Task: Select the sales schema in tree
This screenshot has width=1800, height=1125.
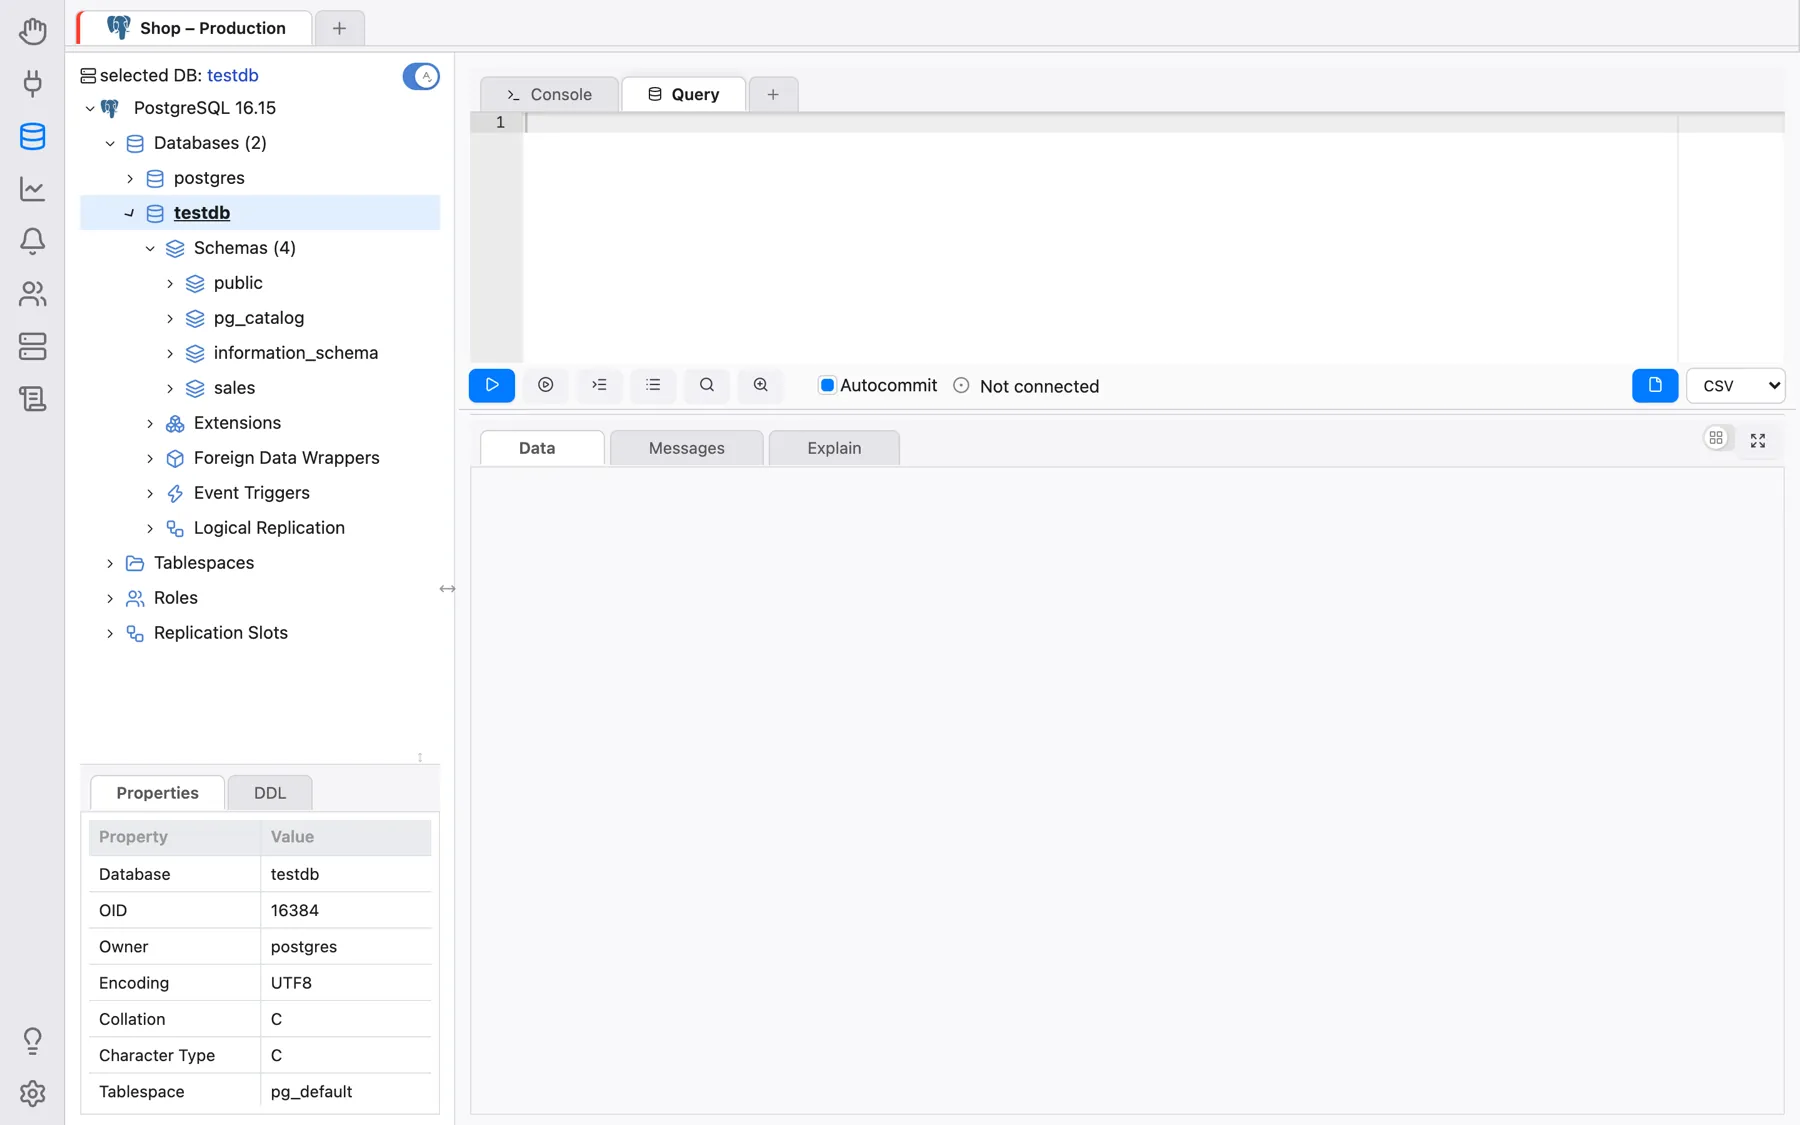Action: click(x=234, y=388)
